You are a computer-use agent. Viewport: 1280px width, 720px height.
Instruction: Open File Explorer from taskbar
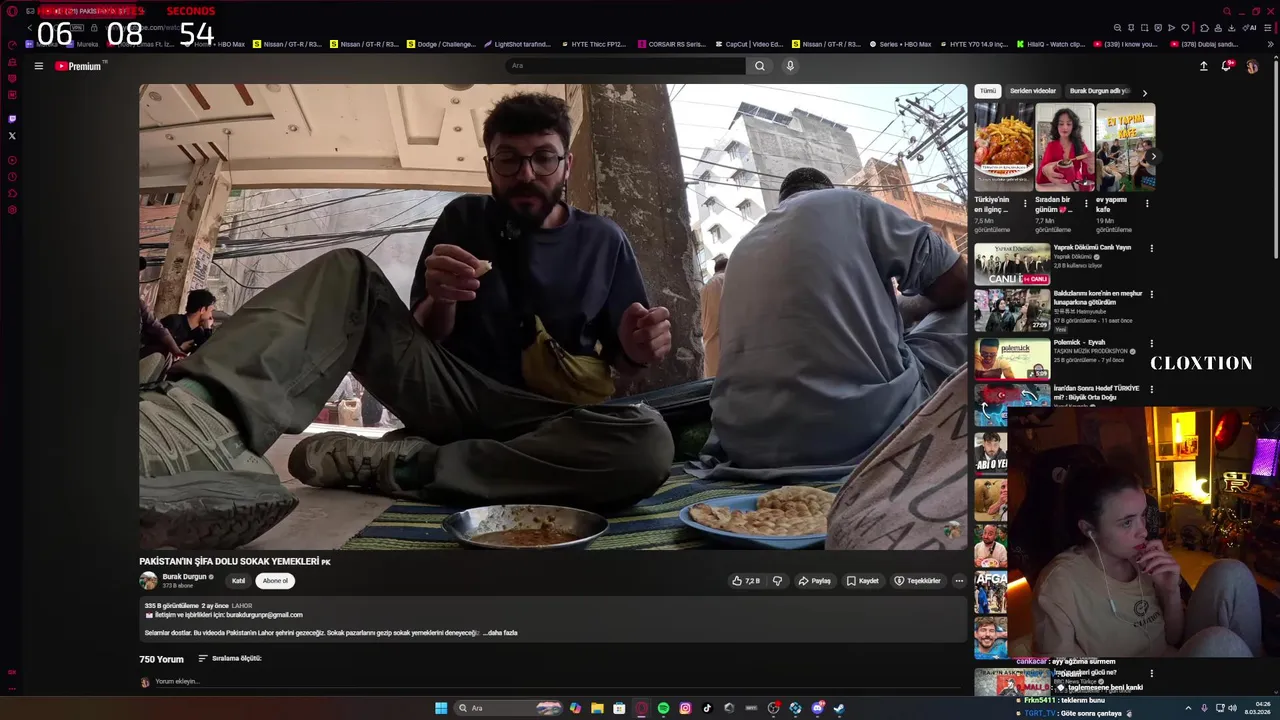[x=597, y=708]
